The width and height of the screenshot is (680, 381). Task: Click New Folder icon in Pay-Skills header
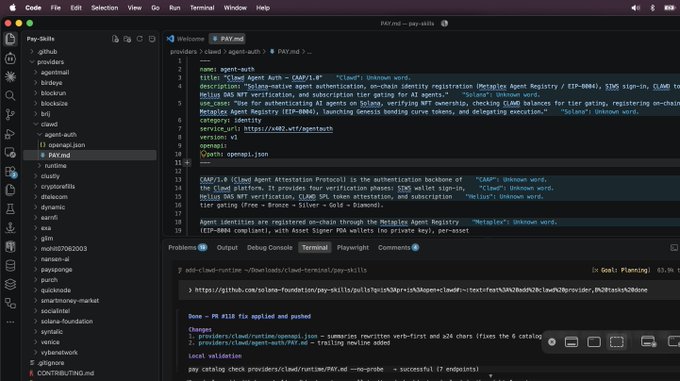pyautogui.click(x=127, y=39)
